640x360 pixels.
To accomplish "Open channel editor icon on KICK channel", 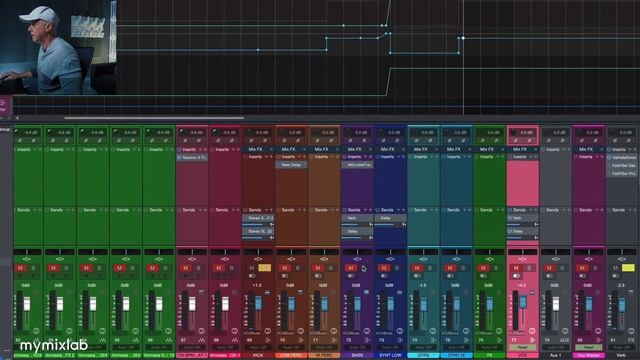I will [x=268, y=331].
